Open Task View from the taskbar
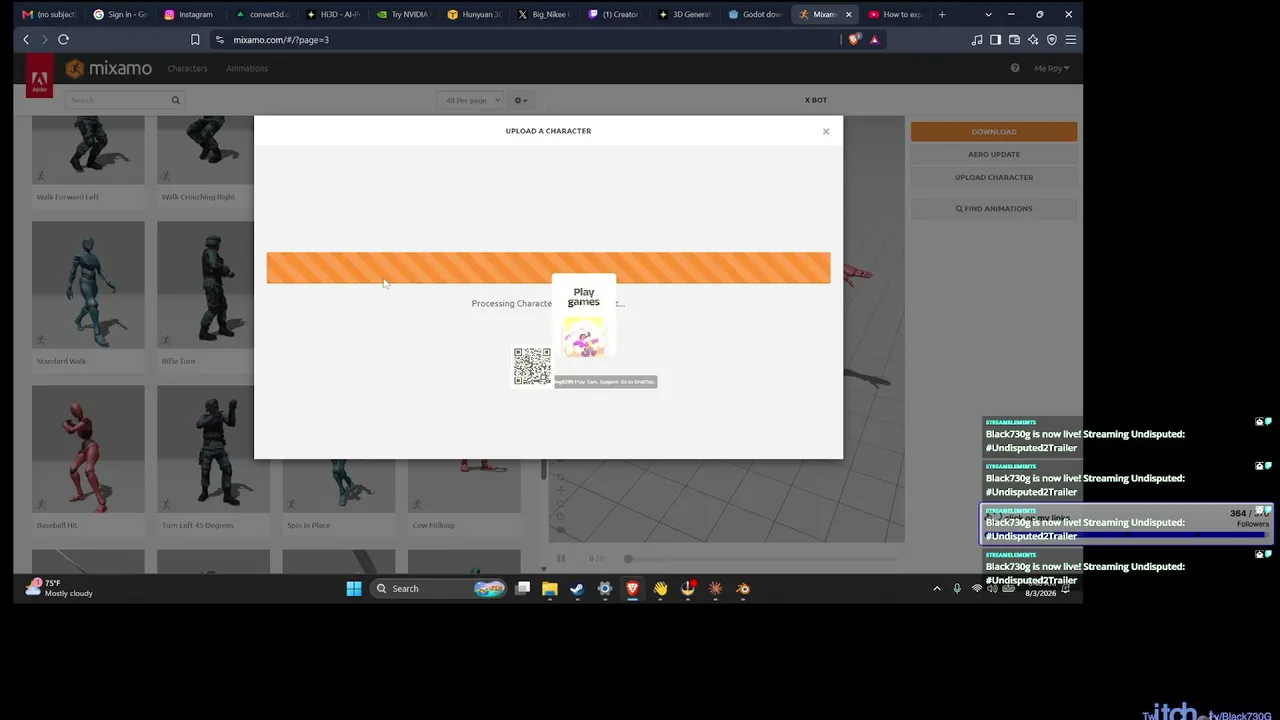1280x720 pixels. (522, 589)
